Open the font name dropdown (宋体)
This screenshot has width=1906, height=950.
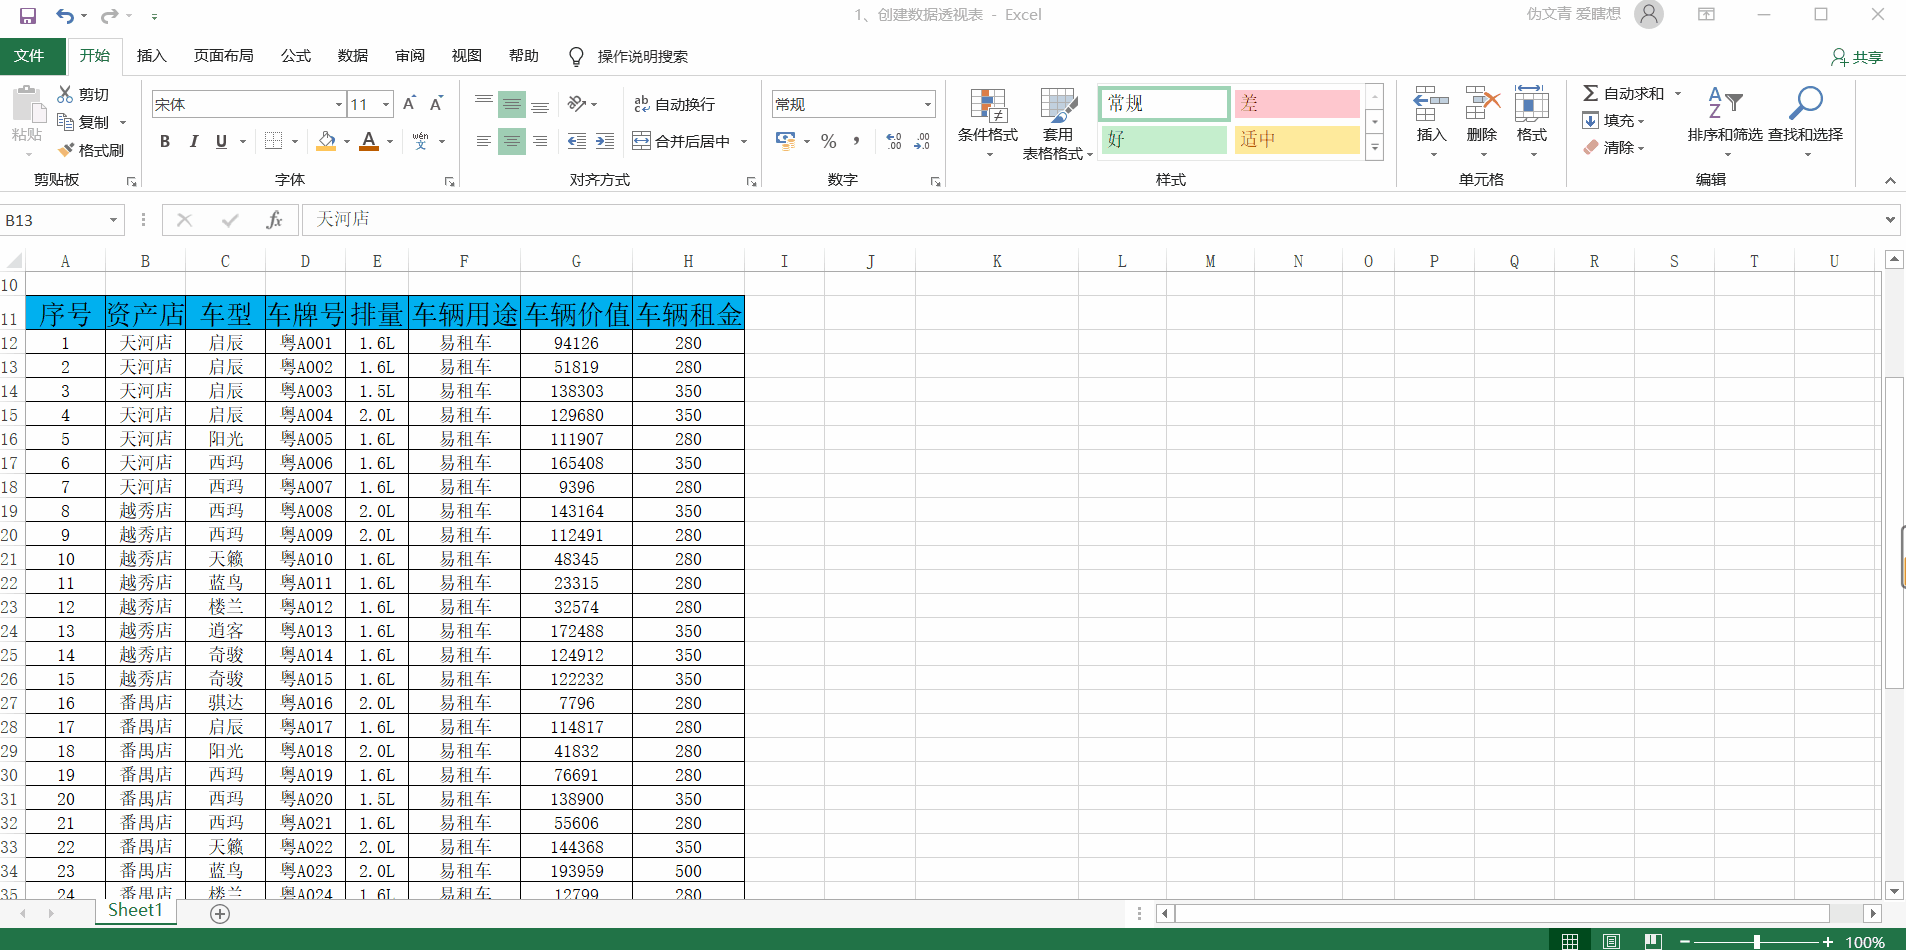[x=339, y=104]
